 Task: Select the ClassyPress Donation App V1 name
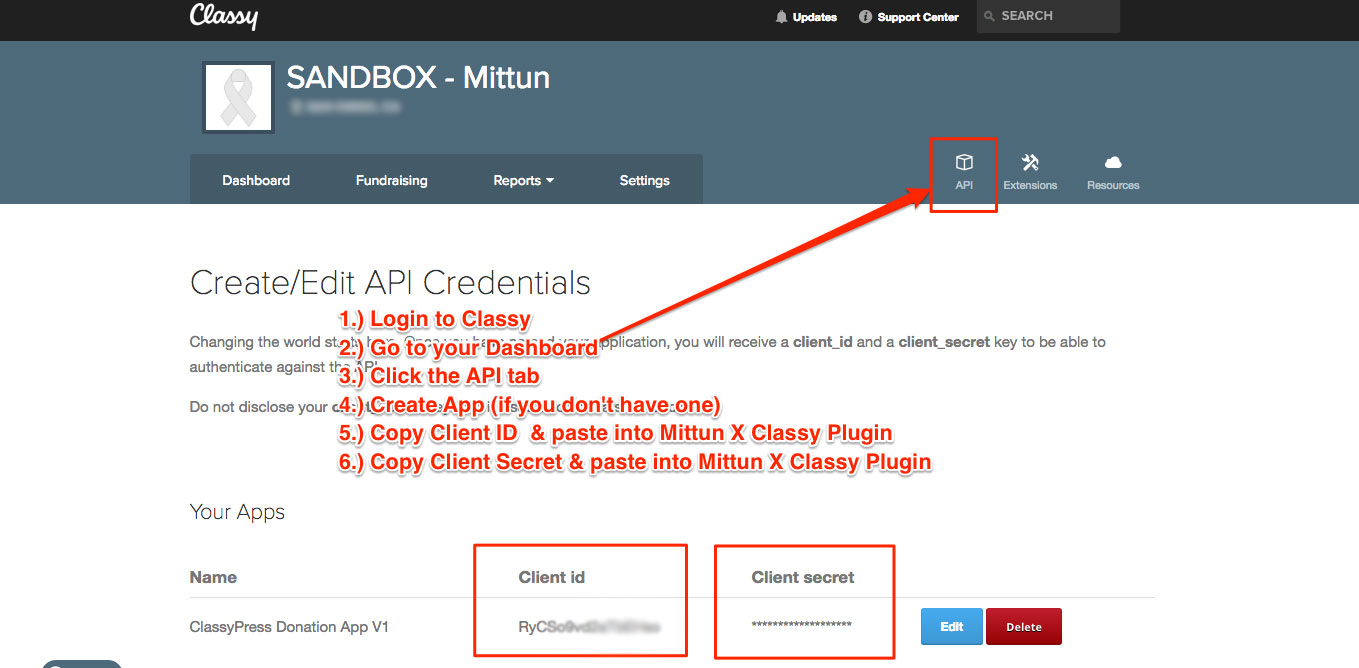289,627
